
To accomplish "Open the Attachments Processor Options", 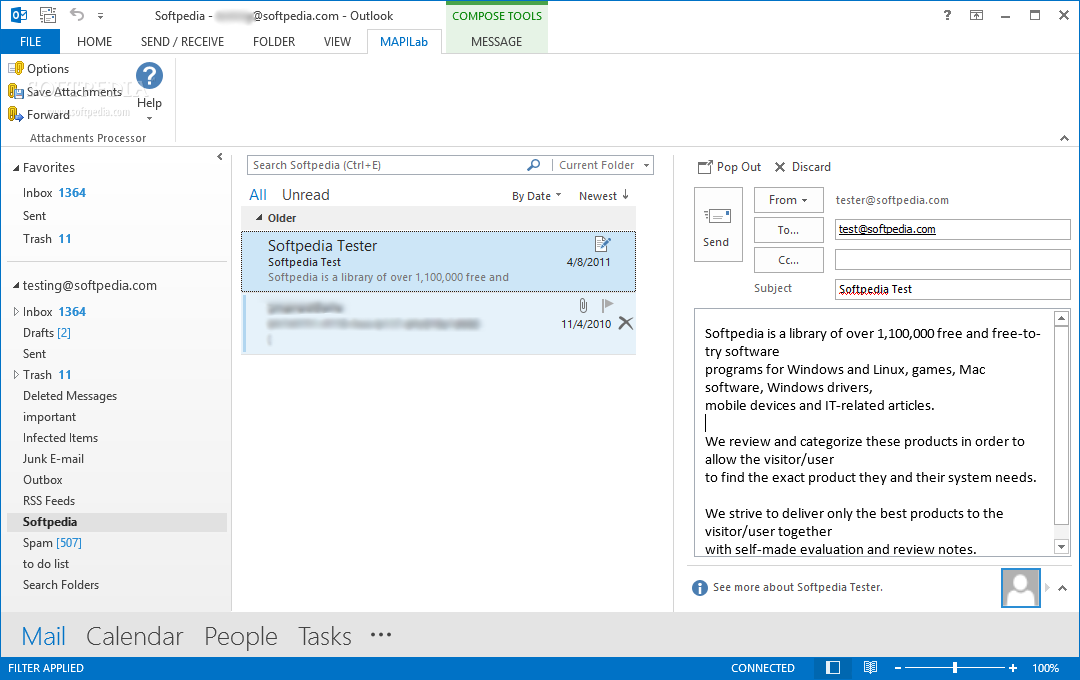I will pos(39,69).
